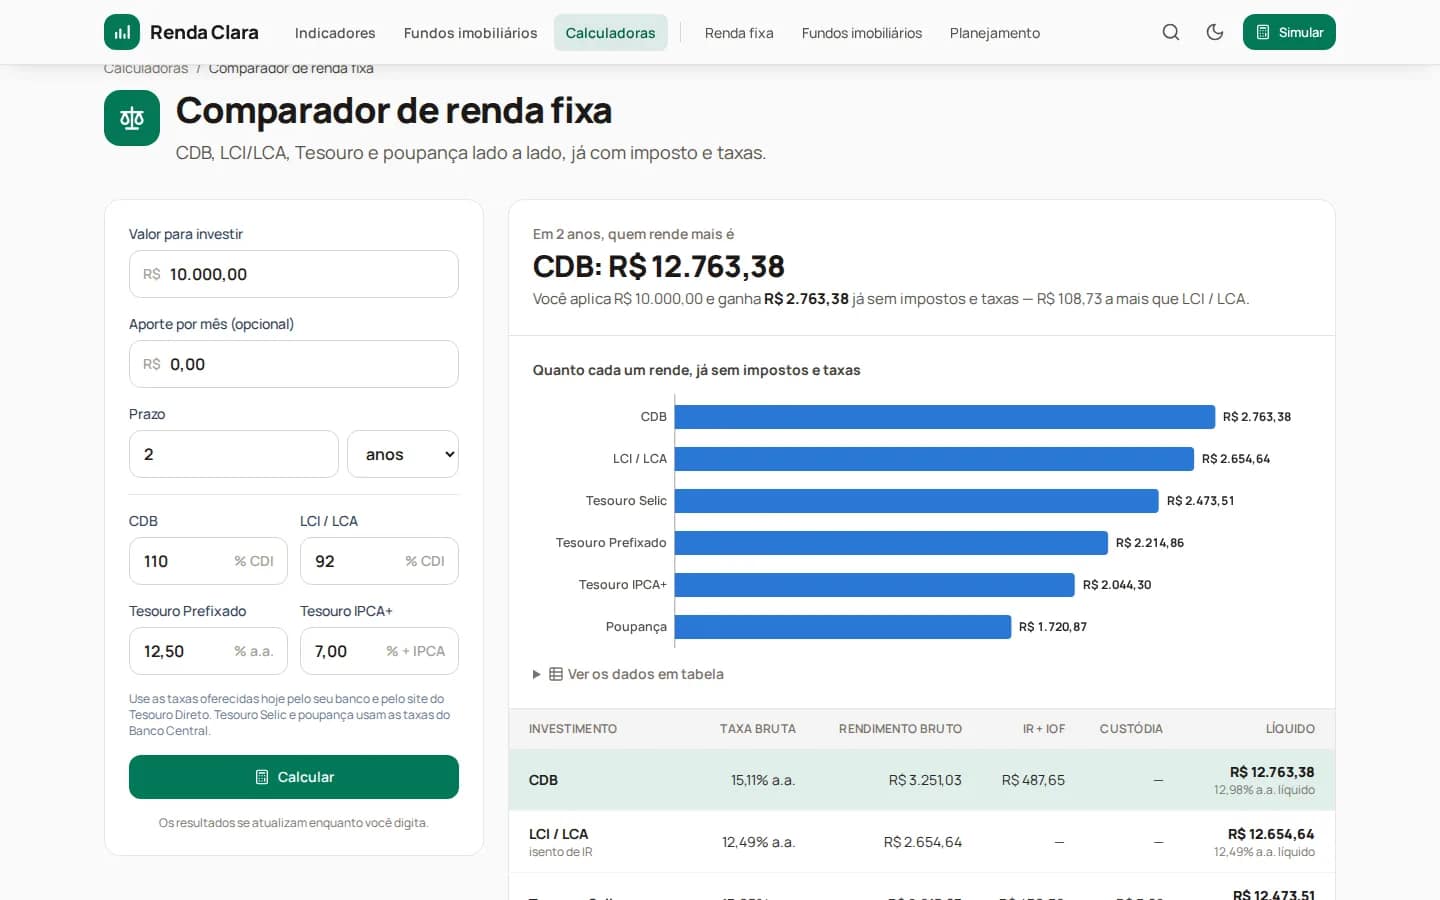This screenshot has width=1440, height=900.
Task: Click the INVESTIMENTO column header
Action: (573, 729)
